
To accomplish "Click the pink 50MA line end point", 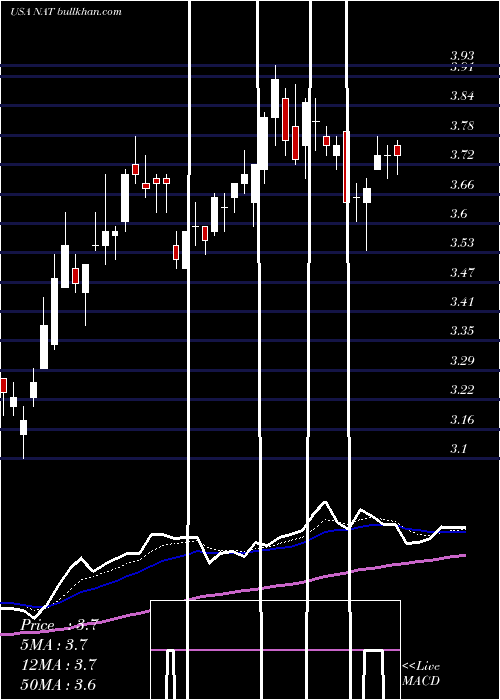I will [x=464, y=555].
